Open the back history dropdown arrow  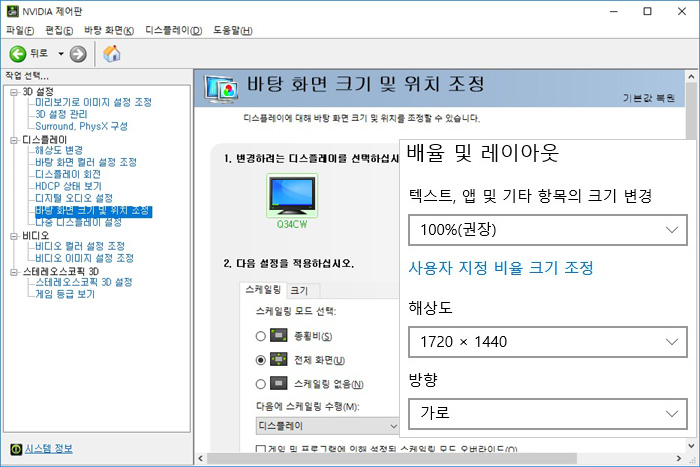click(x=61, y=54)
